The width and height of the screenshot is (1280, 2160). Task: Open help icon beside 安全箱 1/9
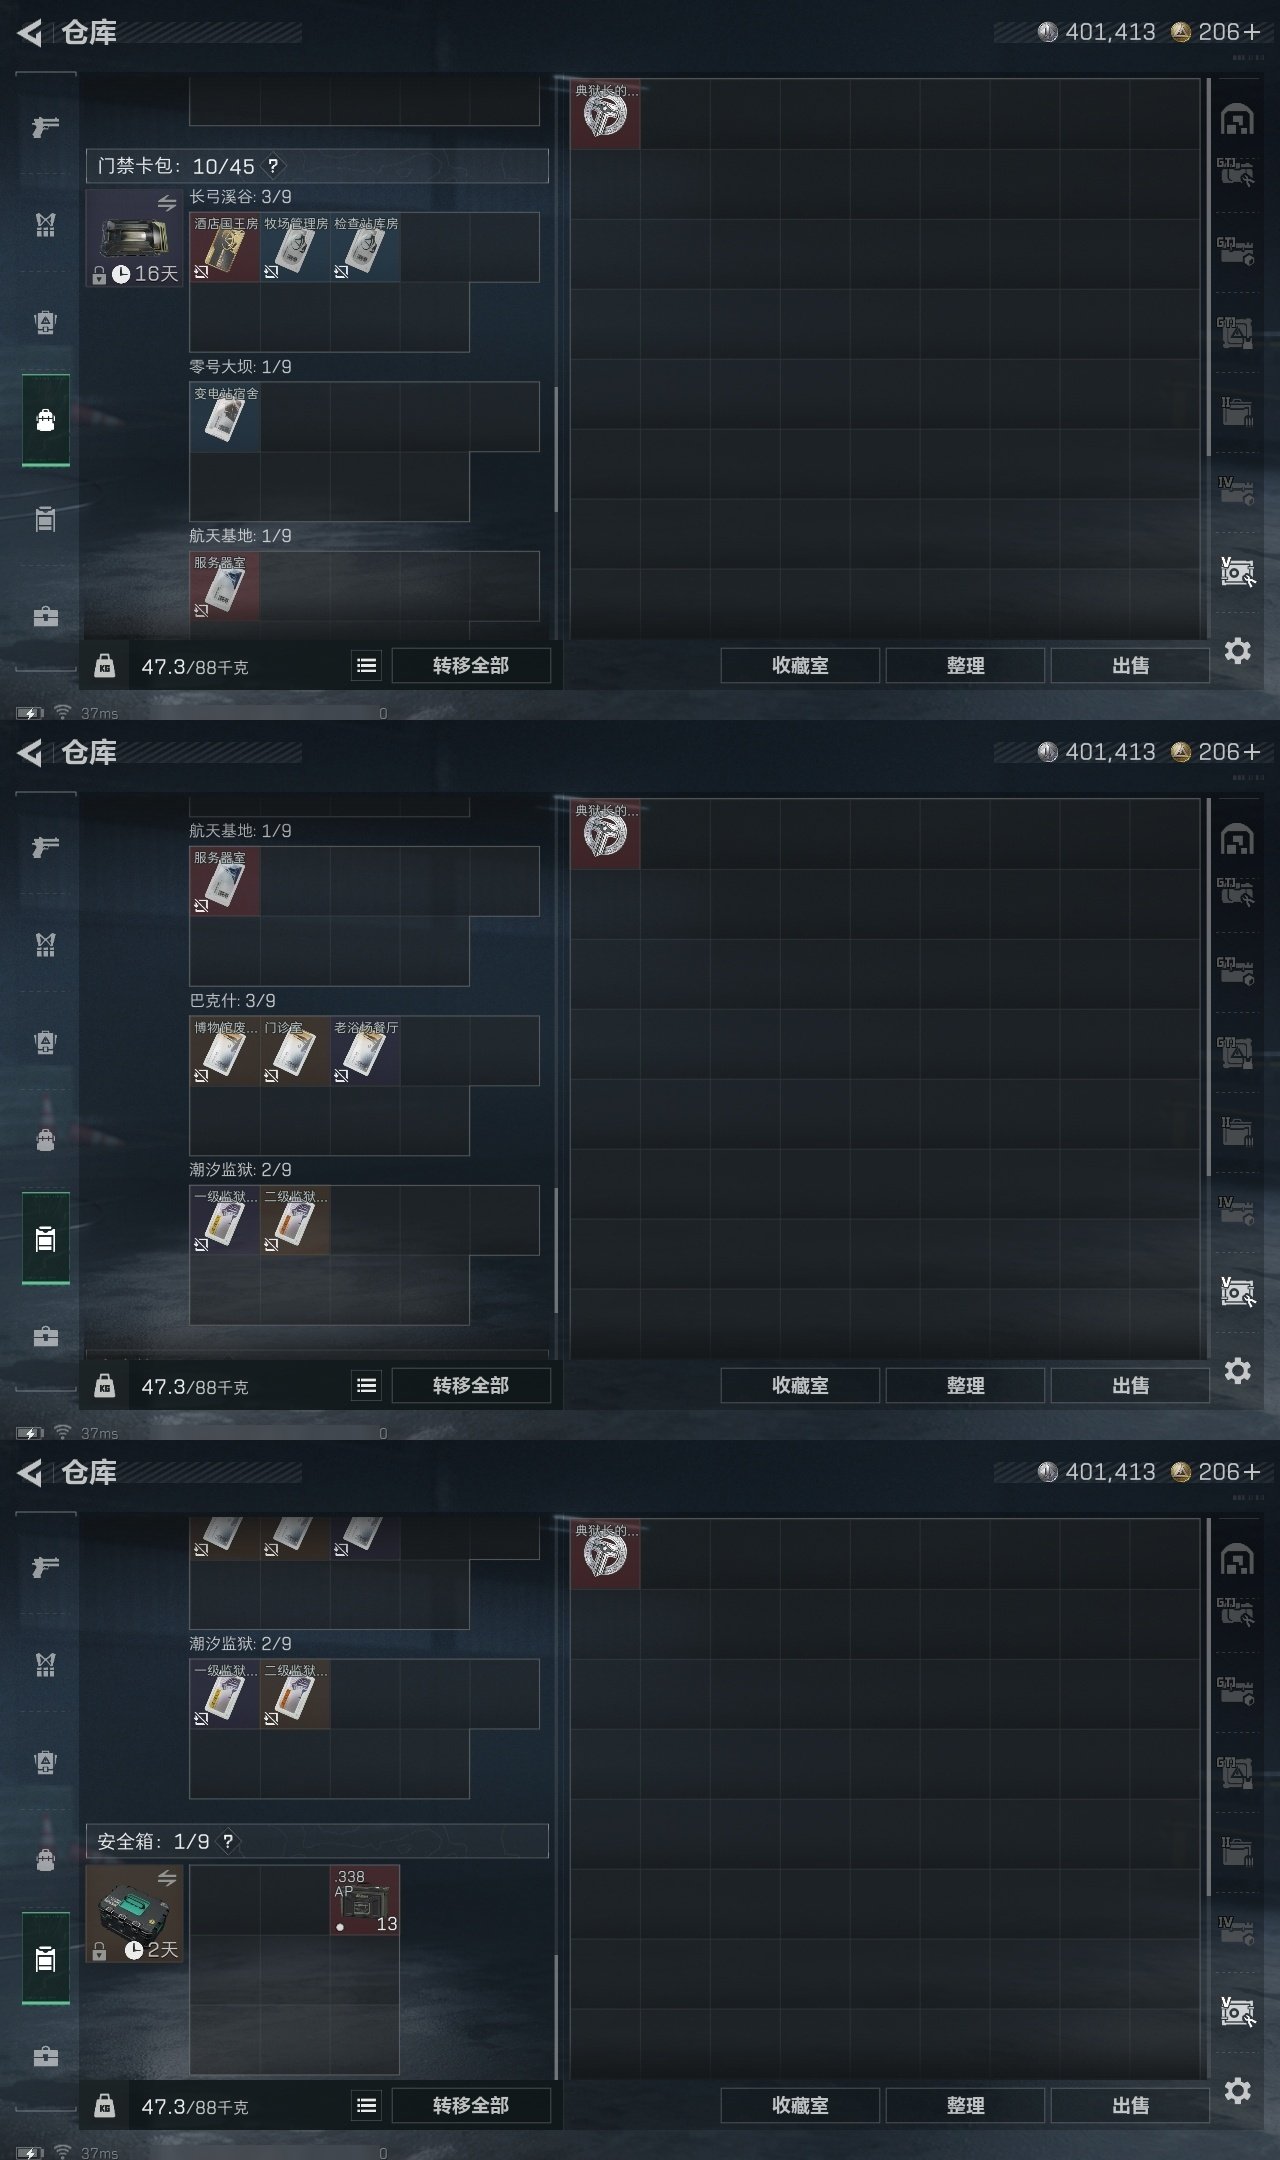[228, 1841]
